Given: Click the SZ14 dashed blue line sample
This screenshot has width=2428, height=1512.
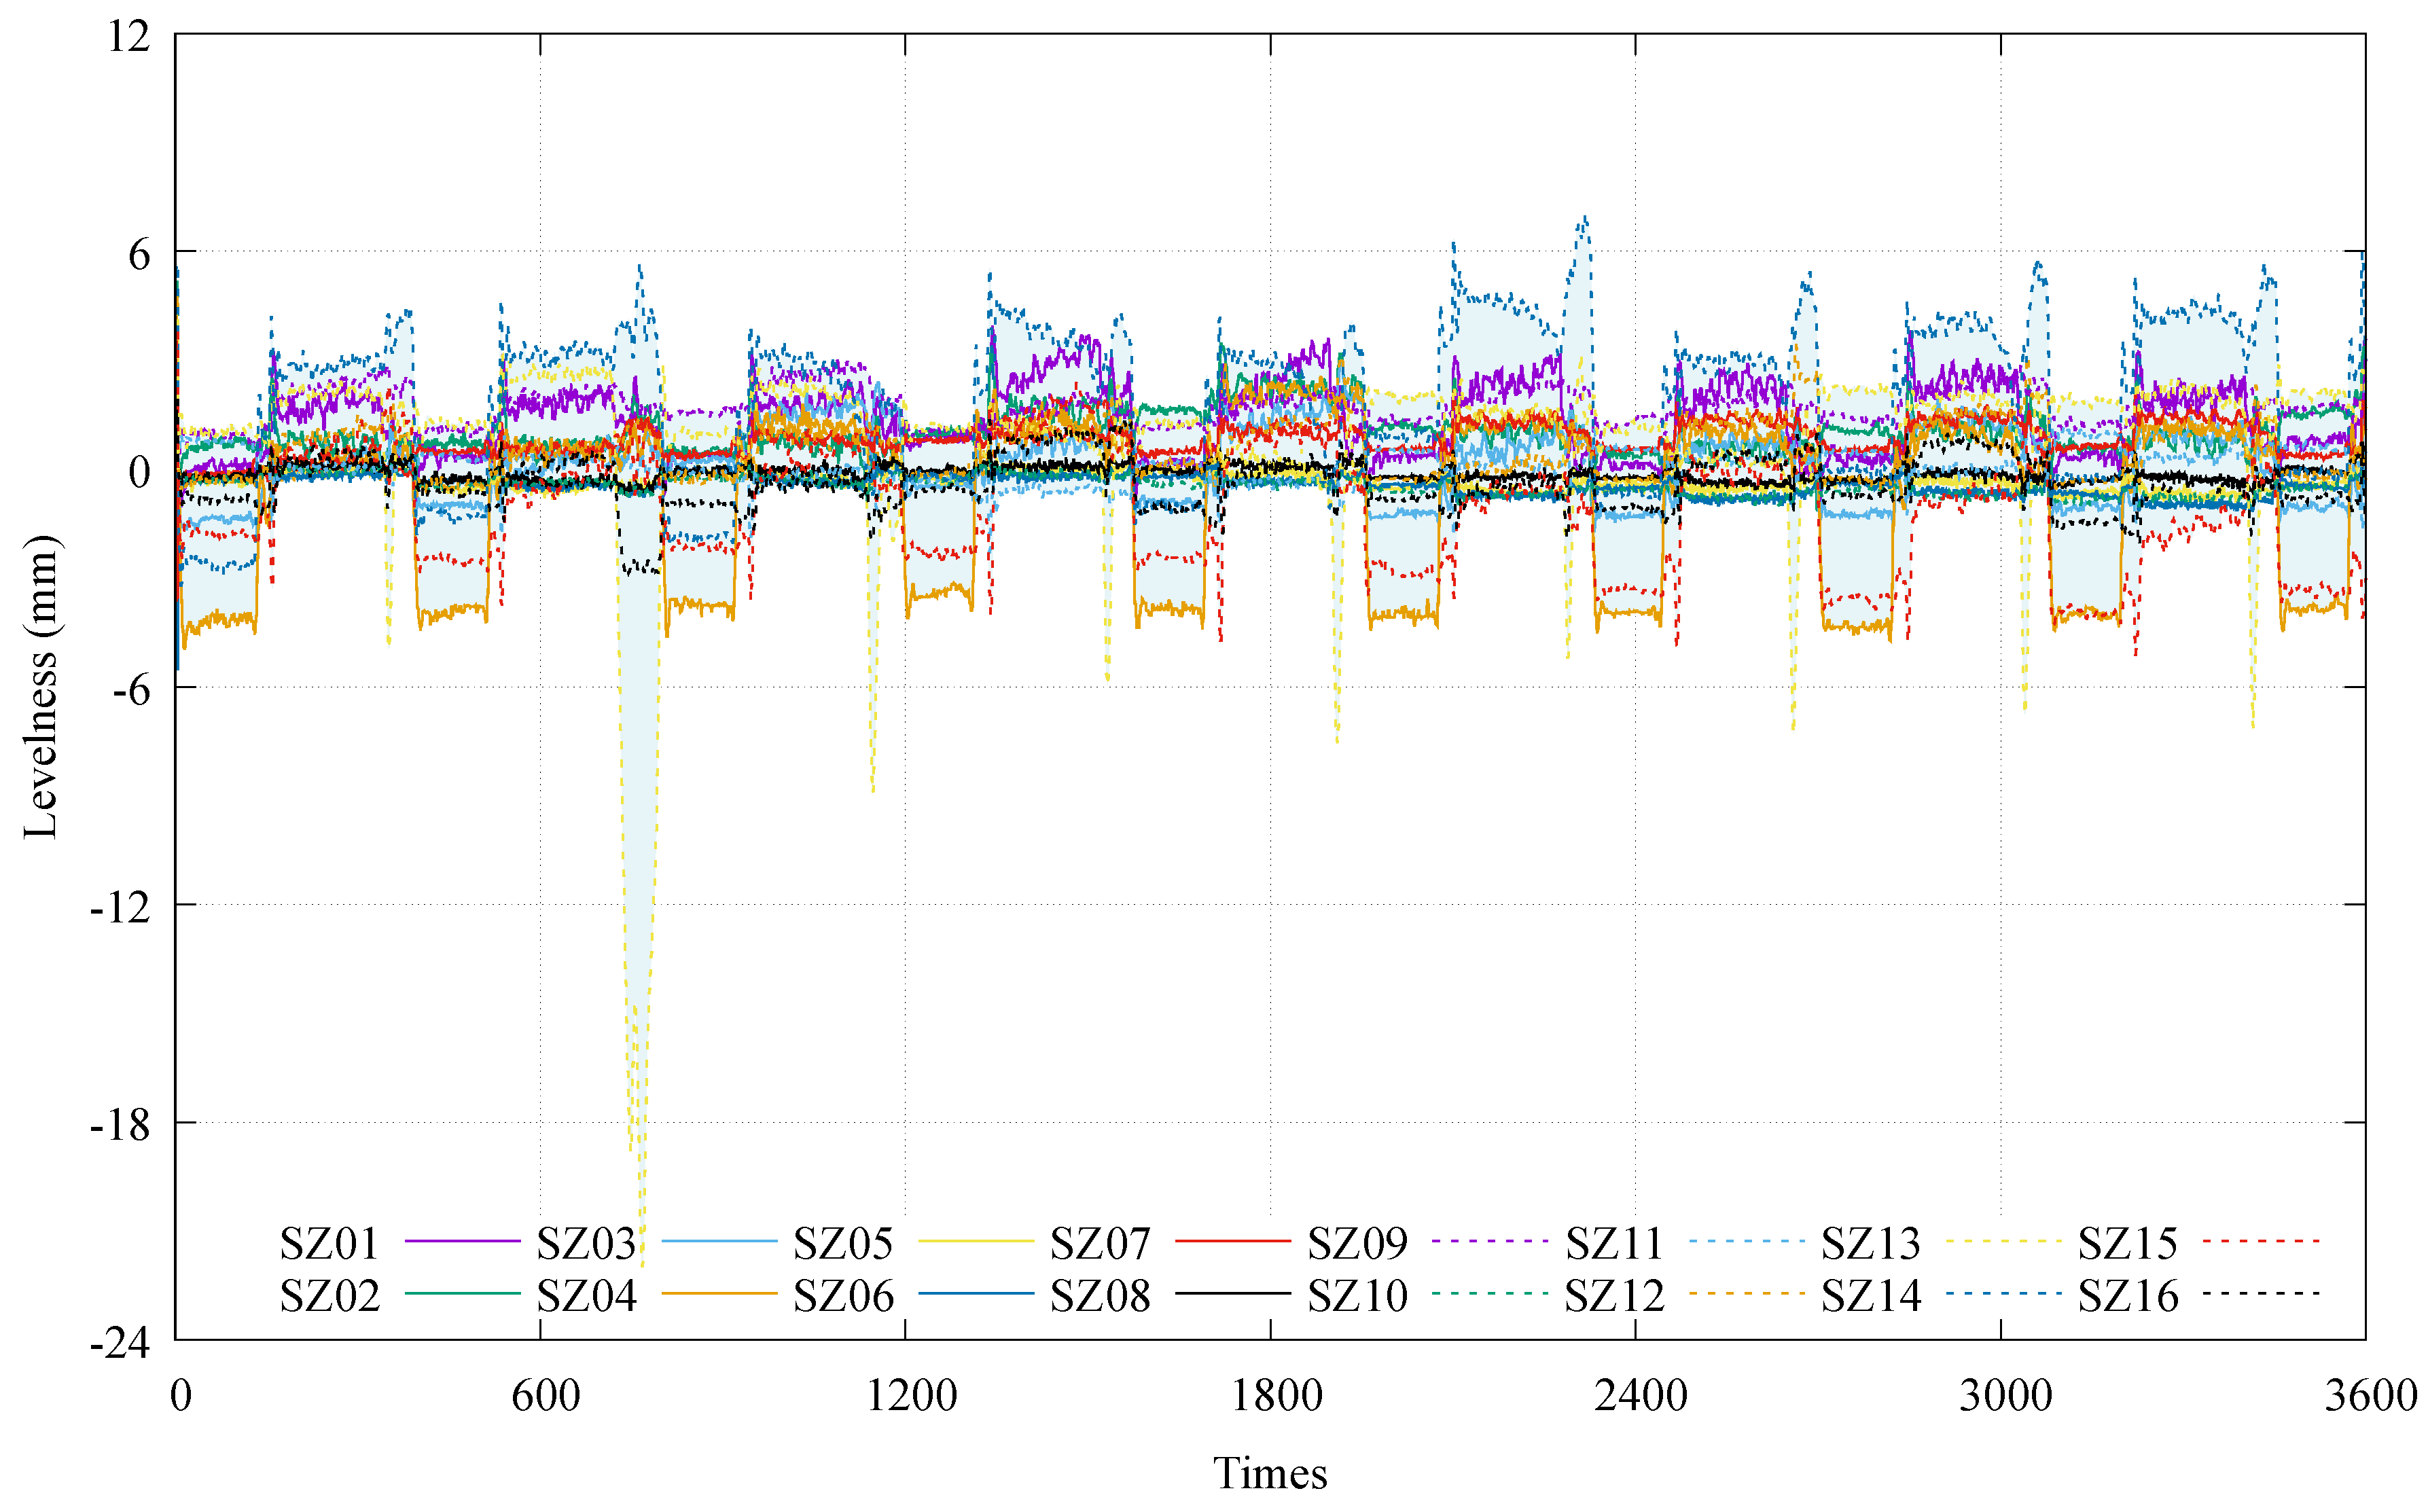Looking at the screenshot, I should pos(2004,1294).
